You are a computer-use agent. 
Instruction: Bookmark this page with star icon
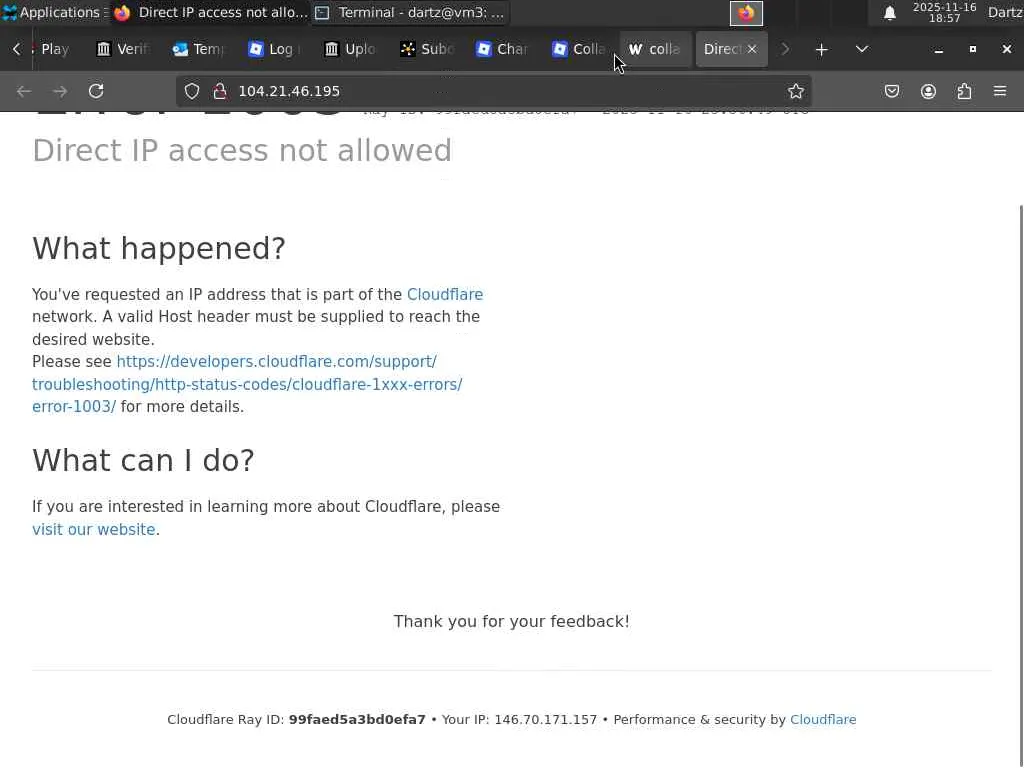795,91
